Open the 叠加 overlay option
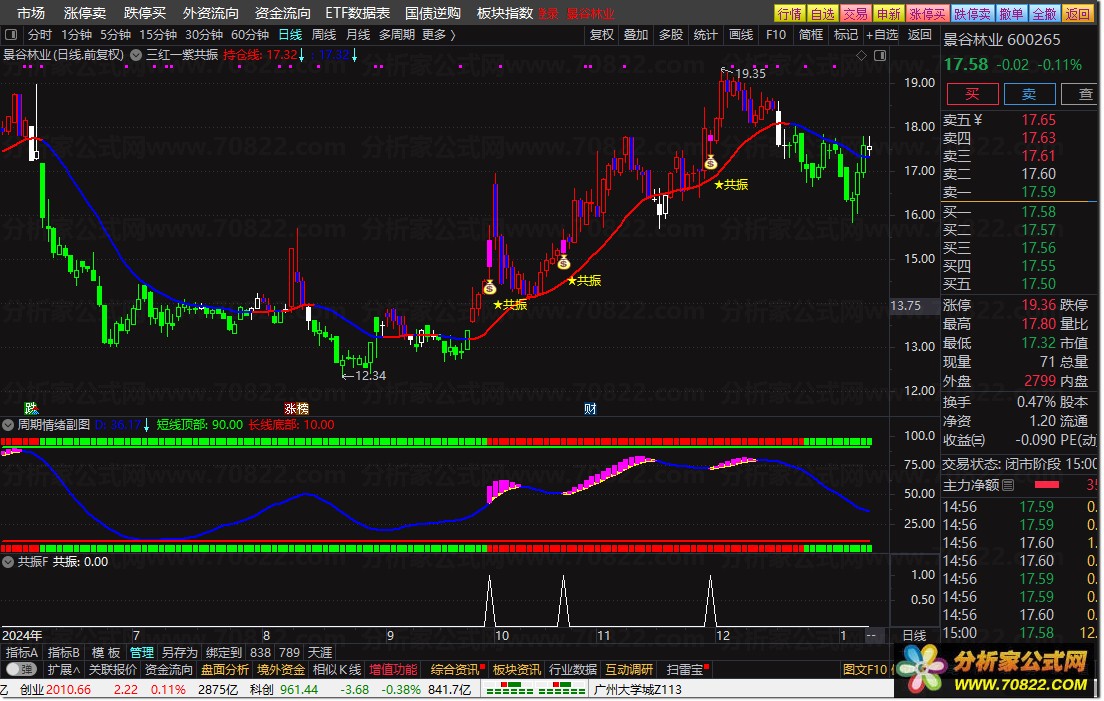This screenshot has width=1104, height=701. (x=636, y=34)
